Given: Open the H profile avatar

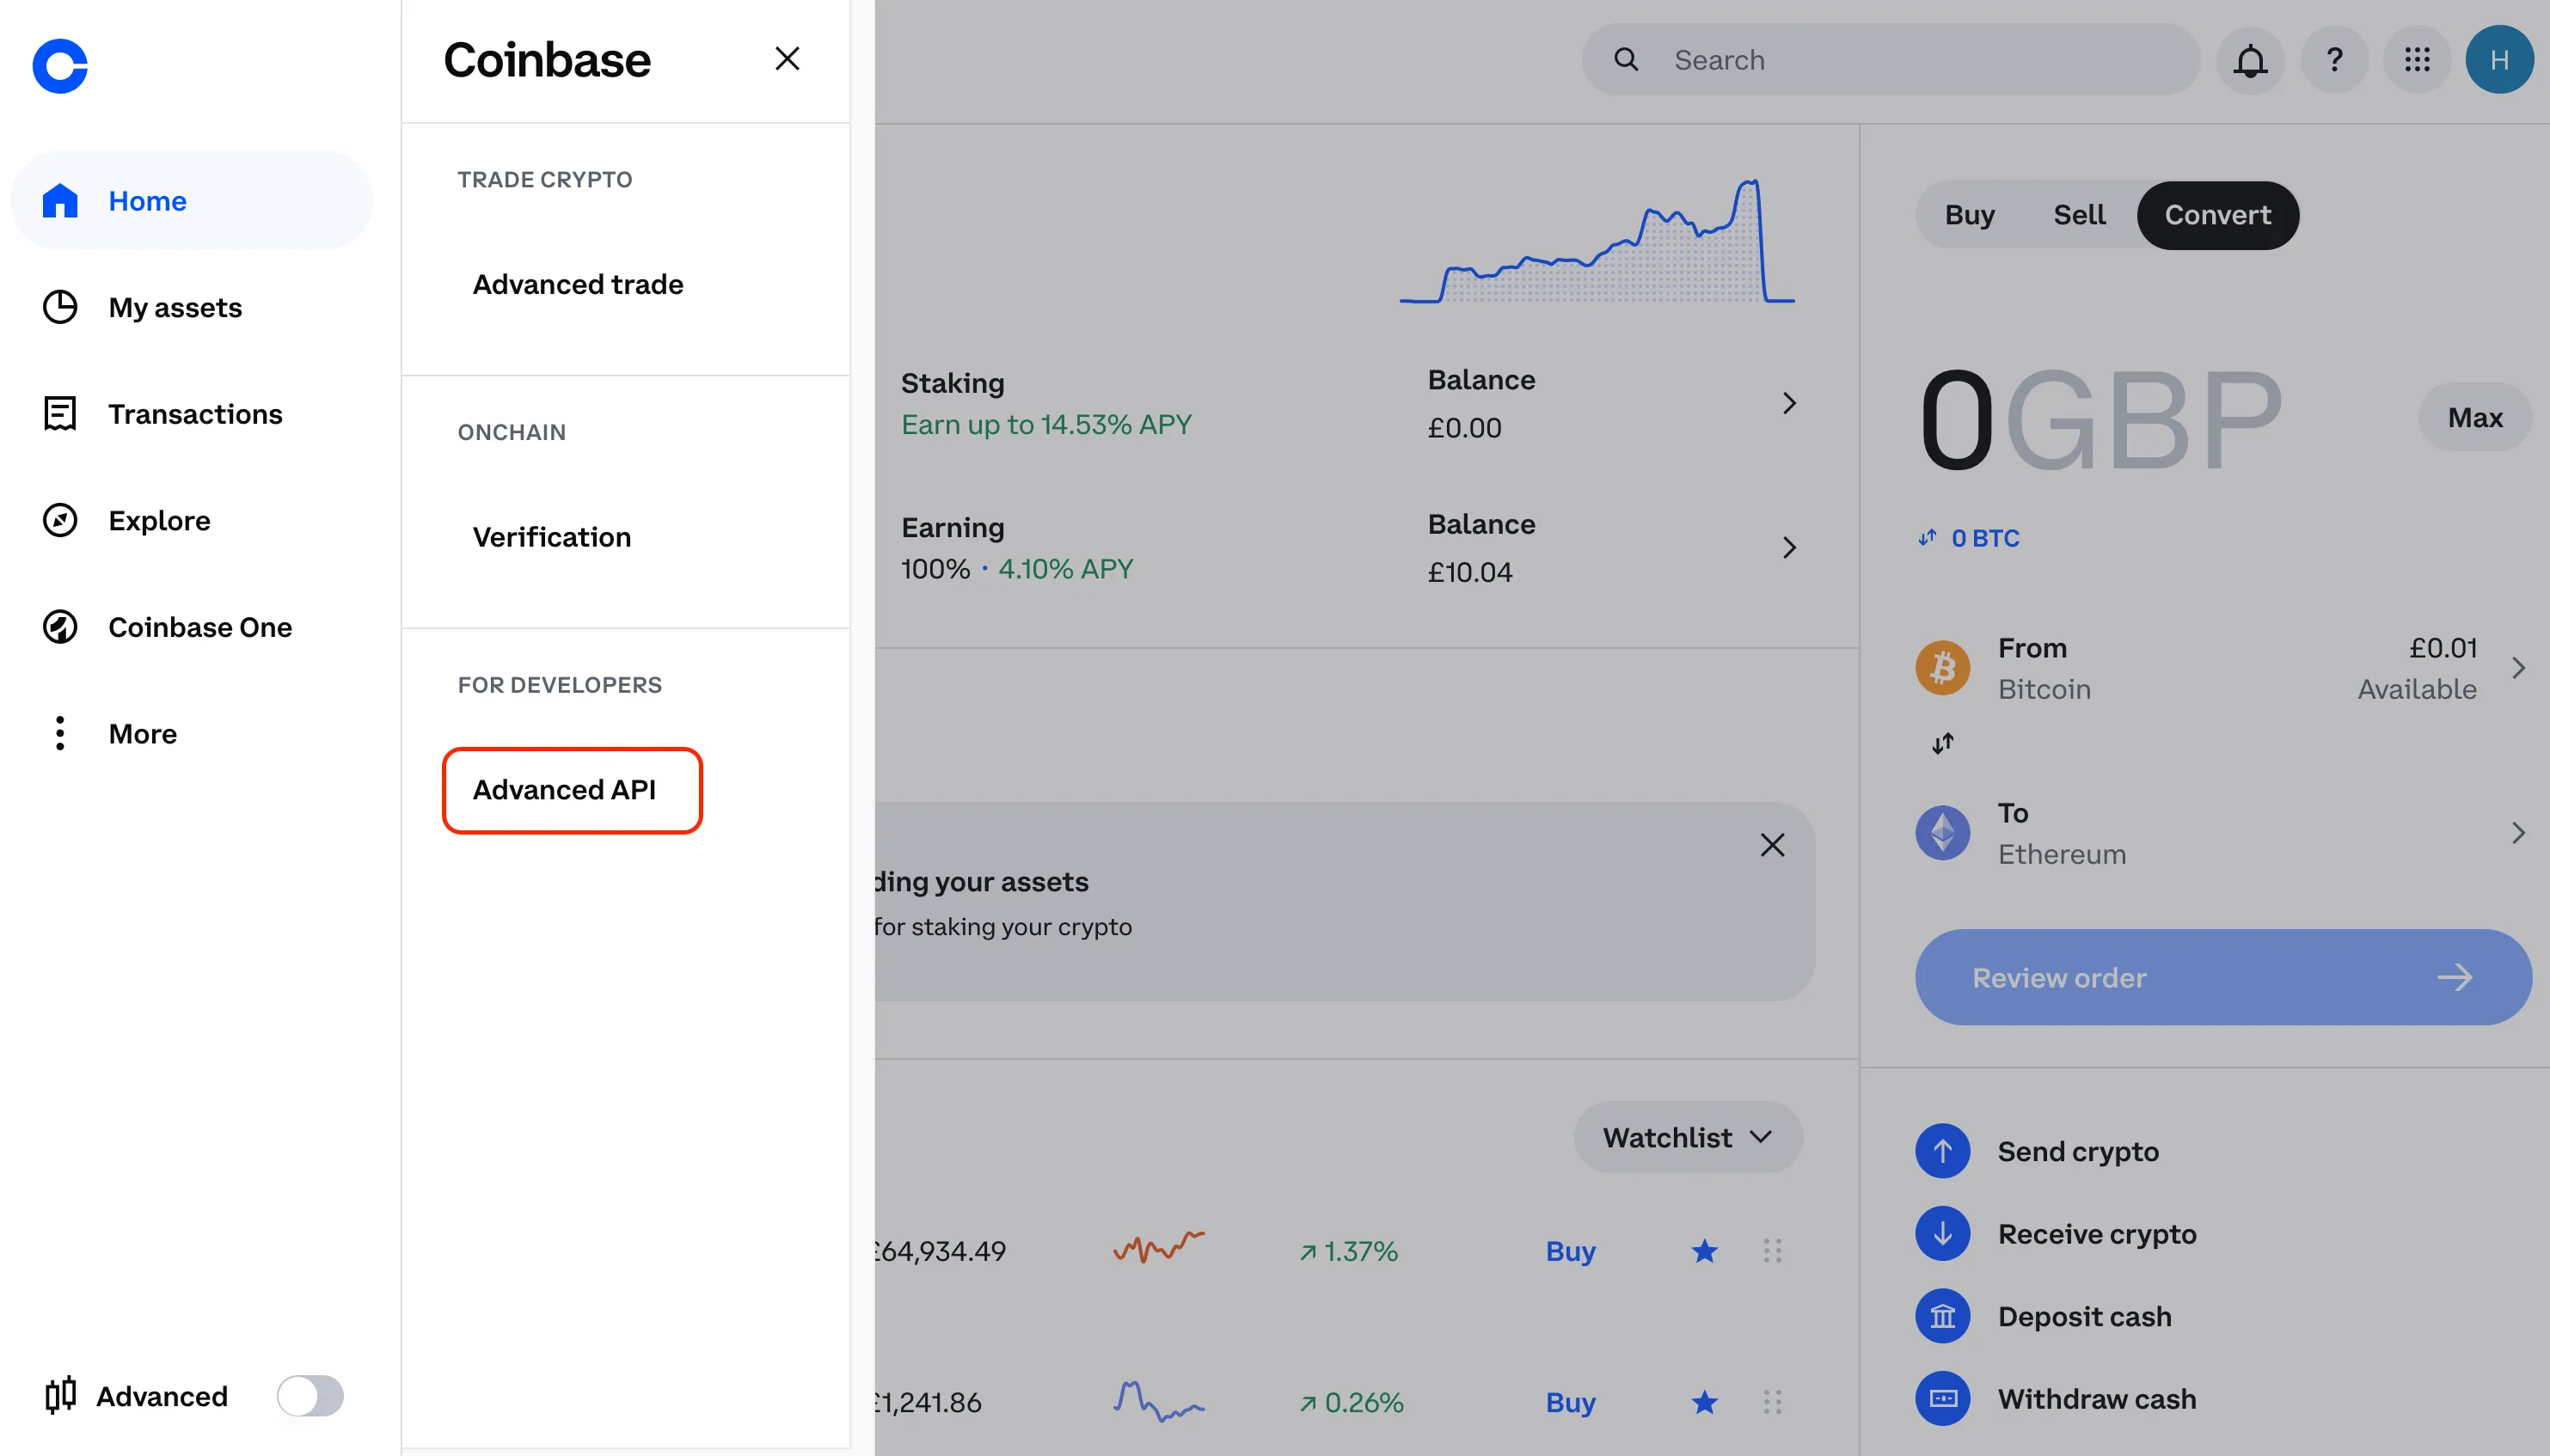Looking at the screenshot, I should click(x=2499, y=60).
